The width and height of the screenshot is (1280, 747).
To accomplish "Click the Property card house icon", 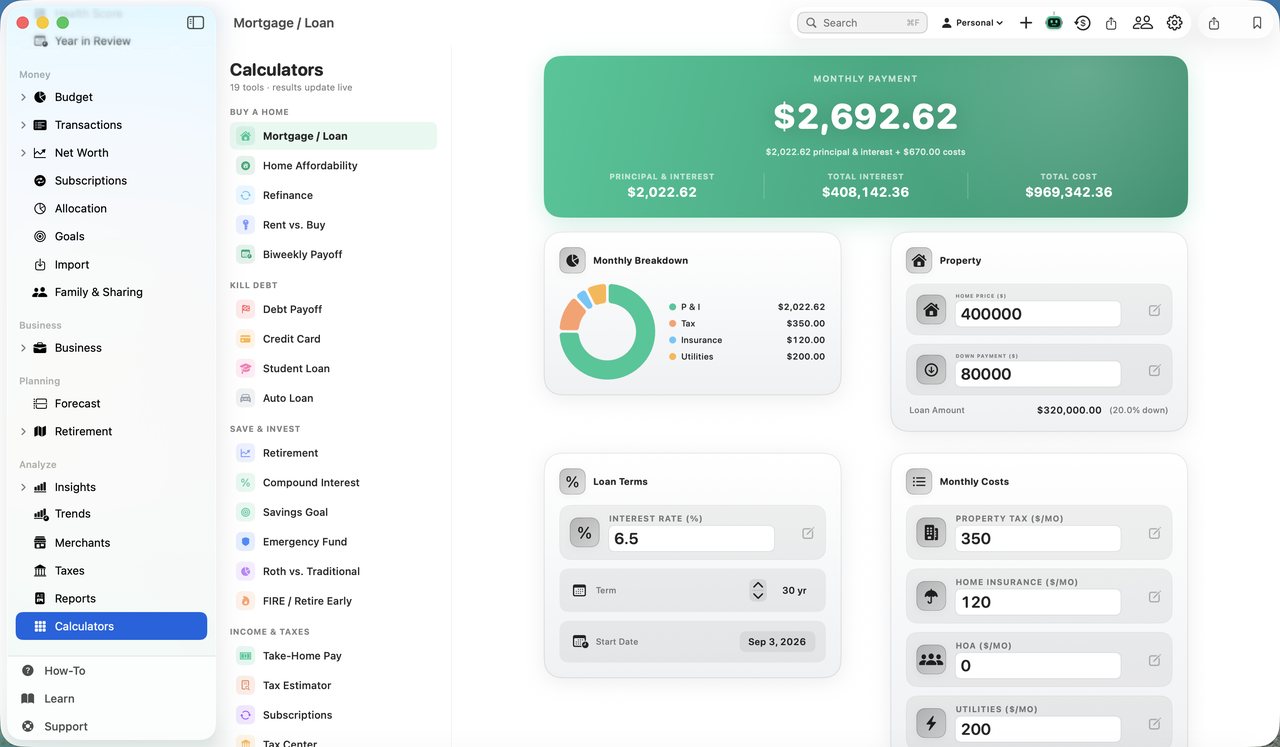I will (x=919, y=260).
